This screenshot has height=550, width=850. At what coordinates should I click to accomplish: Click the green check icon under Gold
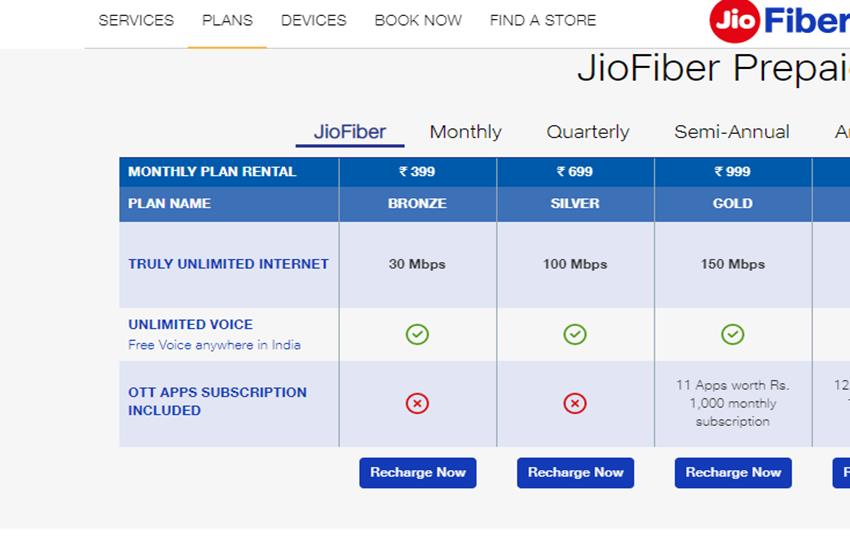click(732, 334)
